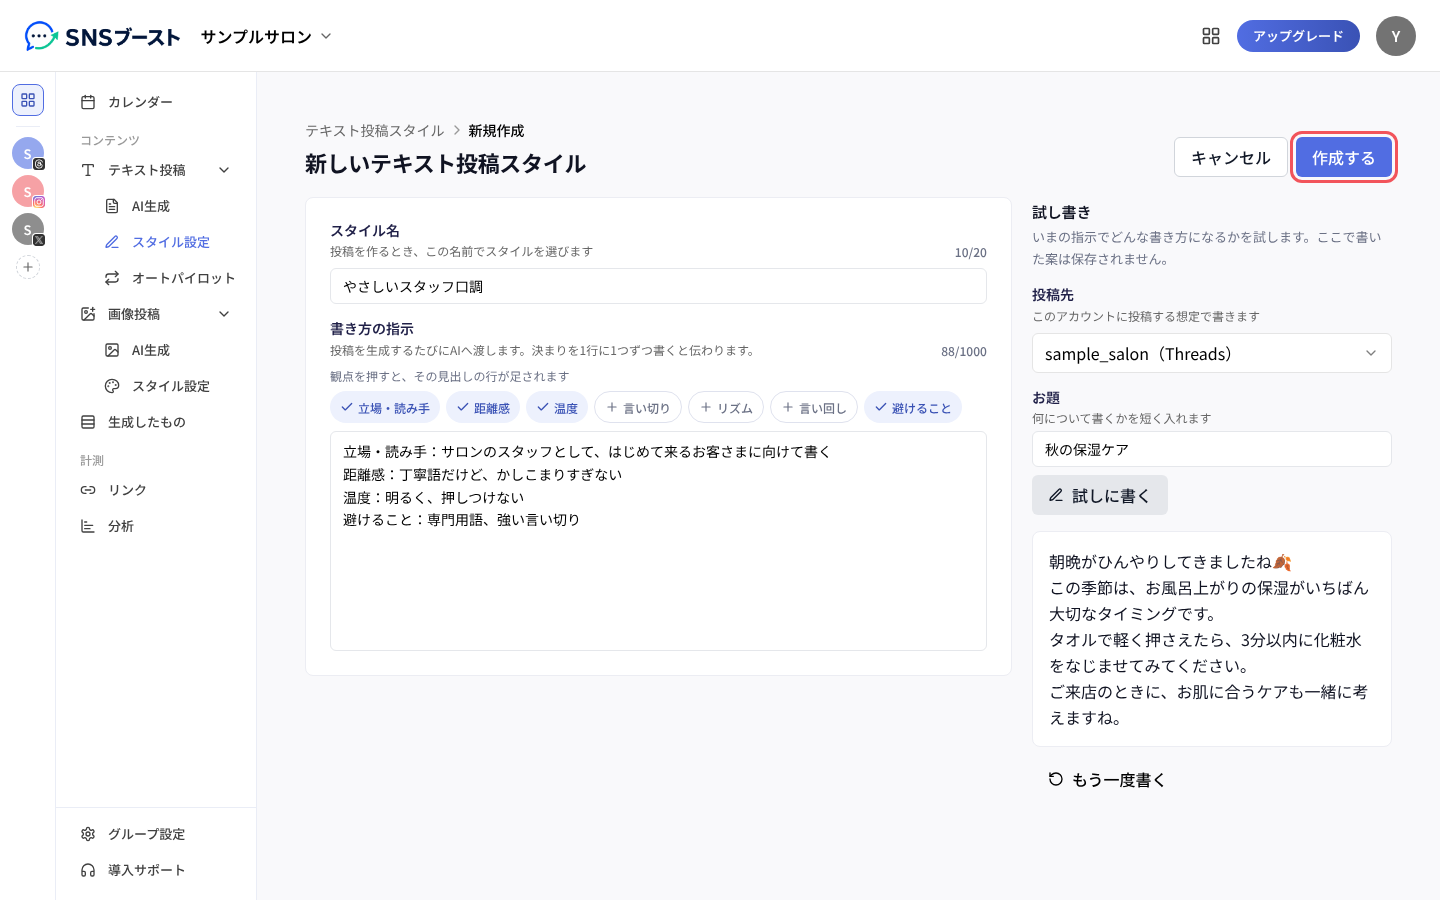Switch to the Instagram account avatar

[x=28, y=191]
